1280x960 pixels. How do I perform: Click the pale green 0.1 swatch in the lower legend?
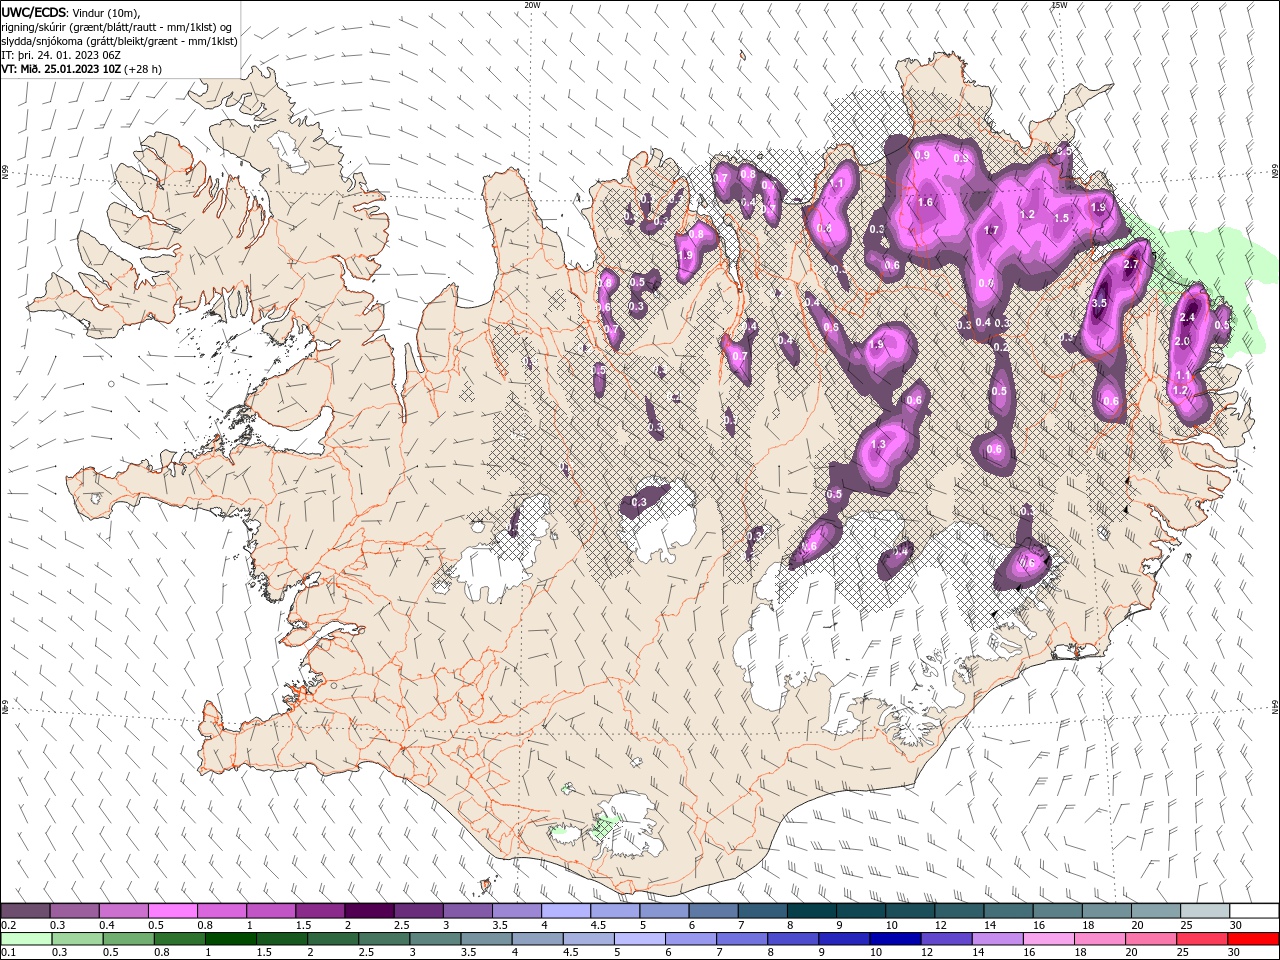pyautogui.click(x=26, y=939)
